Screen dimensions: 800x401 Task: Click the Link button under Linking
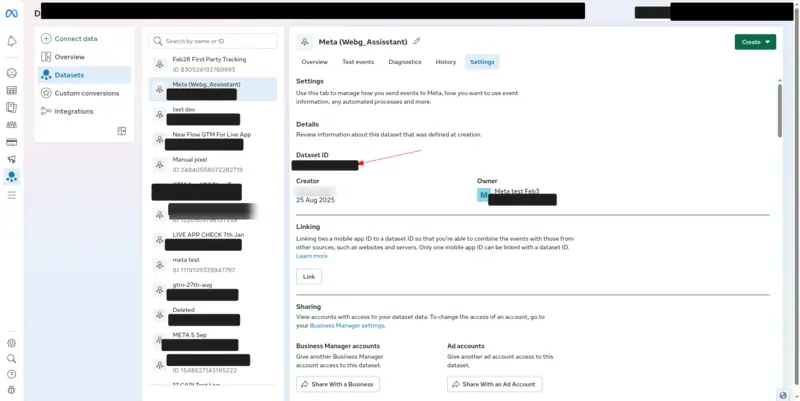point(309,277)
